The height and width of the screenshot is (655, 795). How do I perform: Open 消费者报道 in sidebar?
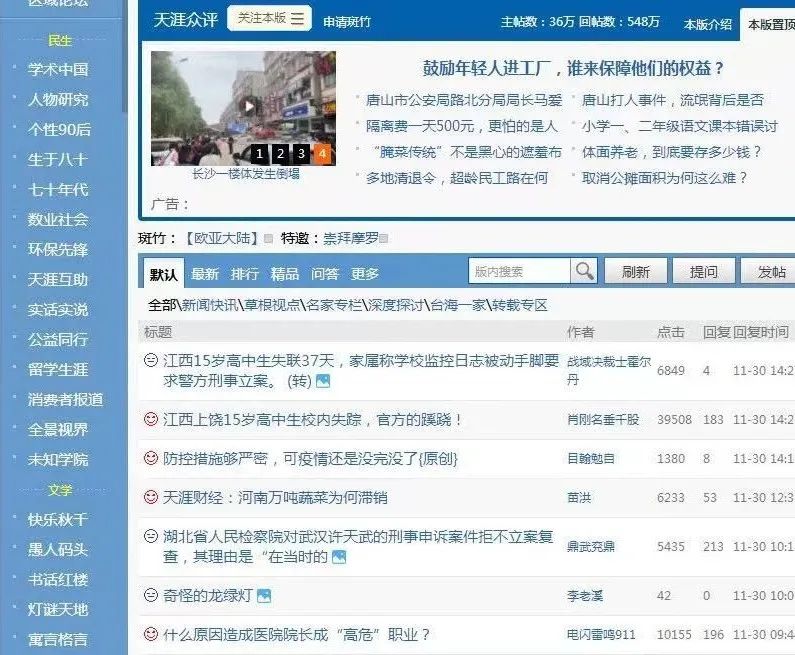click(65, 399)
